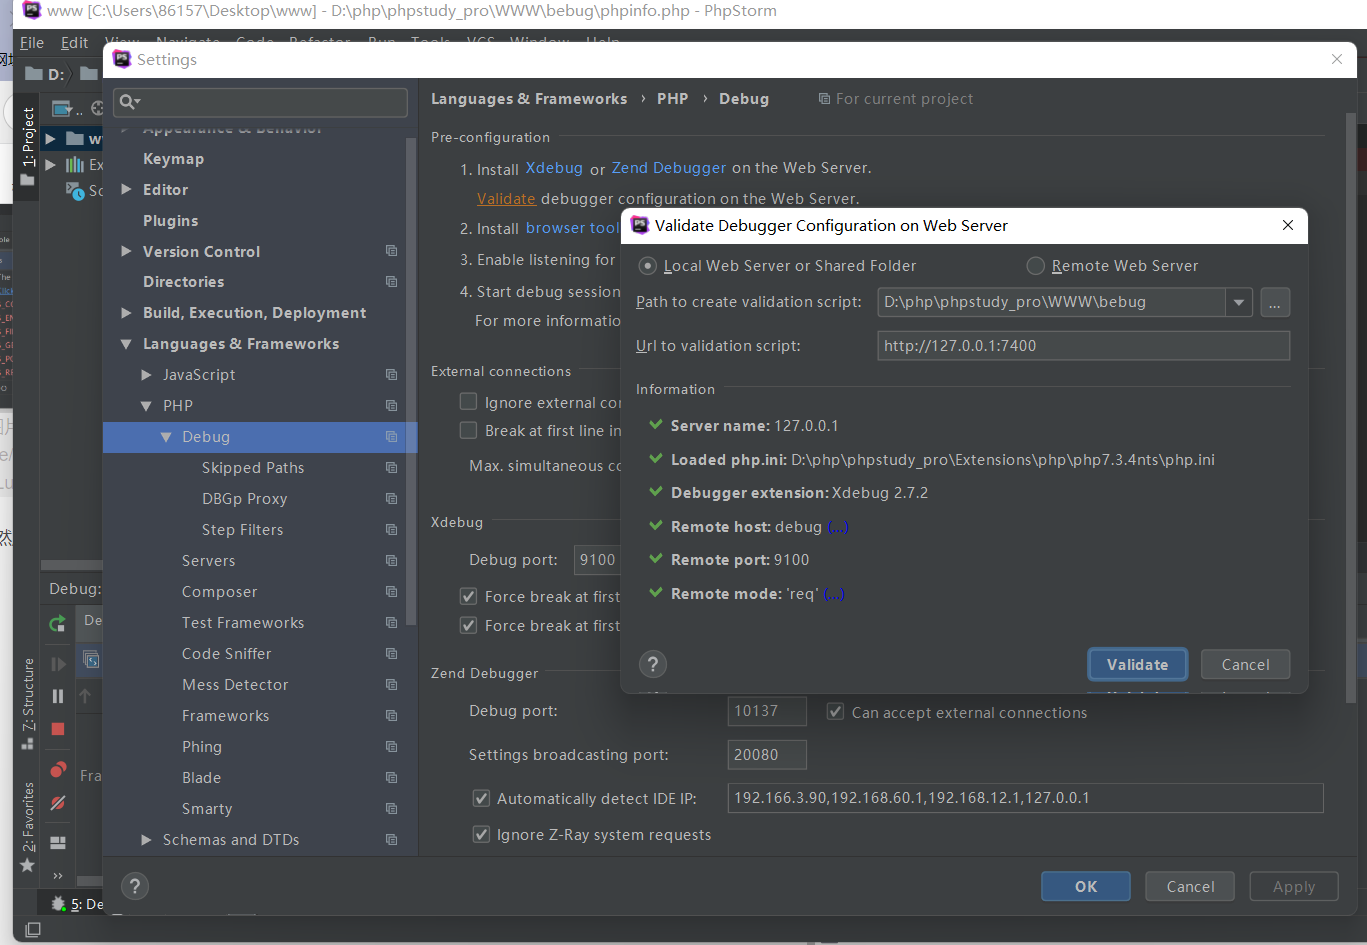This screenshot has width=1367, height=945.
Task: Collapse the Debug settings node
Action: 166,437
